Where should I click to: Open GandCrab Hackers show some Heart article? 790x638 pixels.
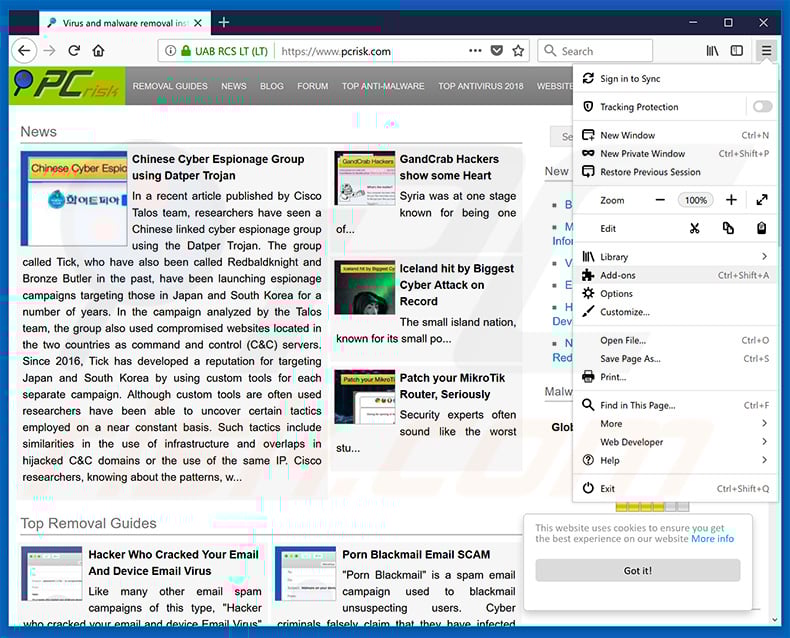click(449, 167)
